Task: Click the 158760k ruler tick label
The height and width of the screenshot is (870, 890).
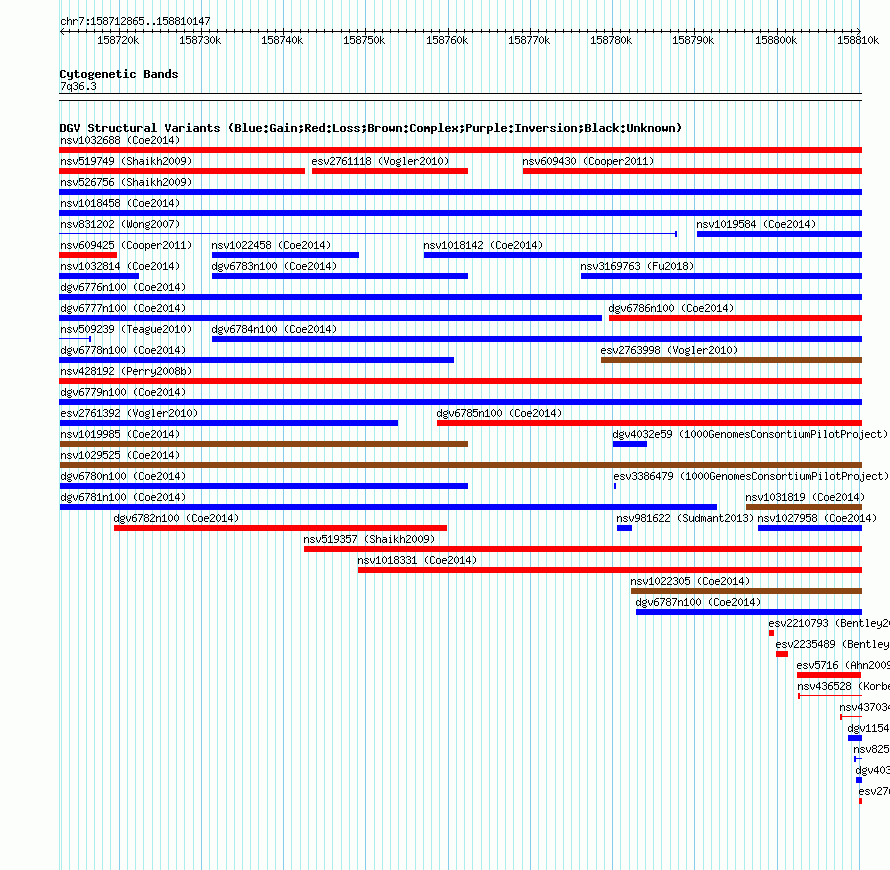Action: [x=447, y=40]
